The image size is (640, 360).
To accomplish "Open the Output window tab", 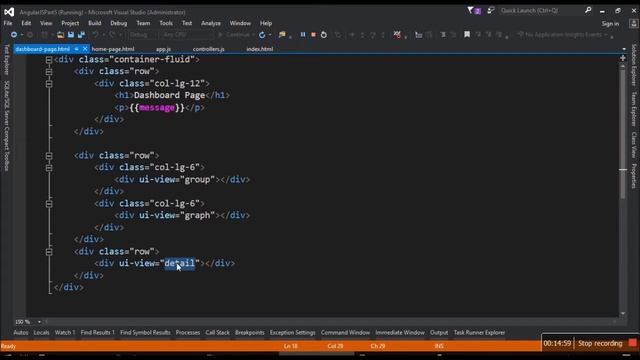I will coord(439,333).
